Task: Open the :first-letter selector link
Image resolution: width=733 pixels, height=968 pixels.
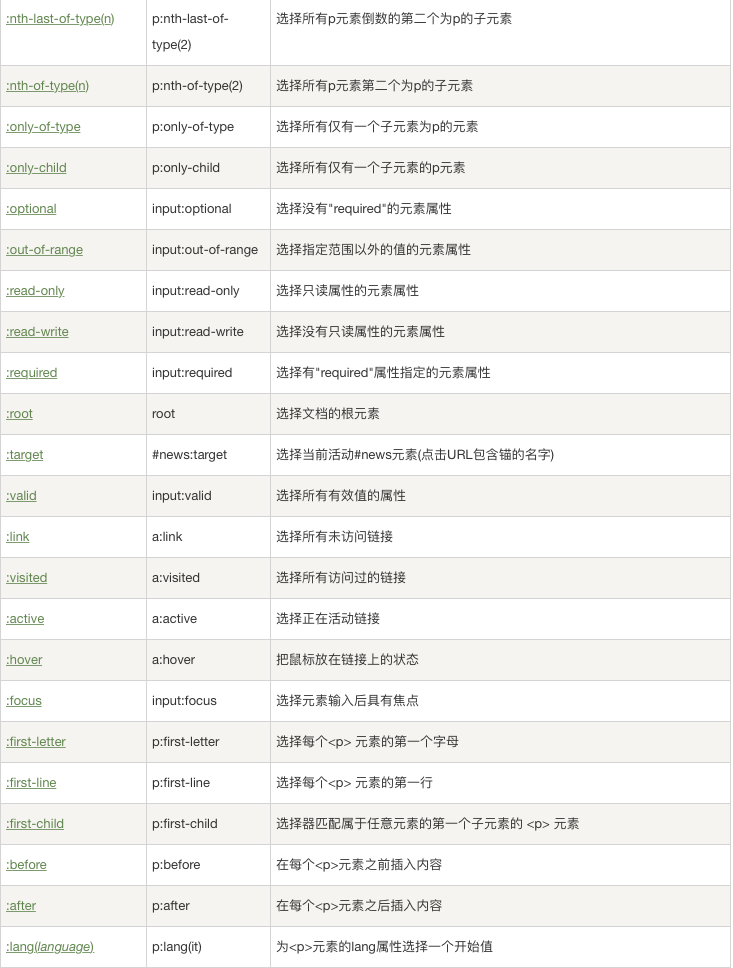Action: (x=36, y=742)
